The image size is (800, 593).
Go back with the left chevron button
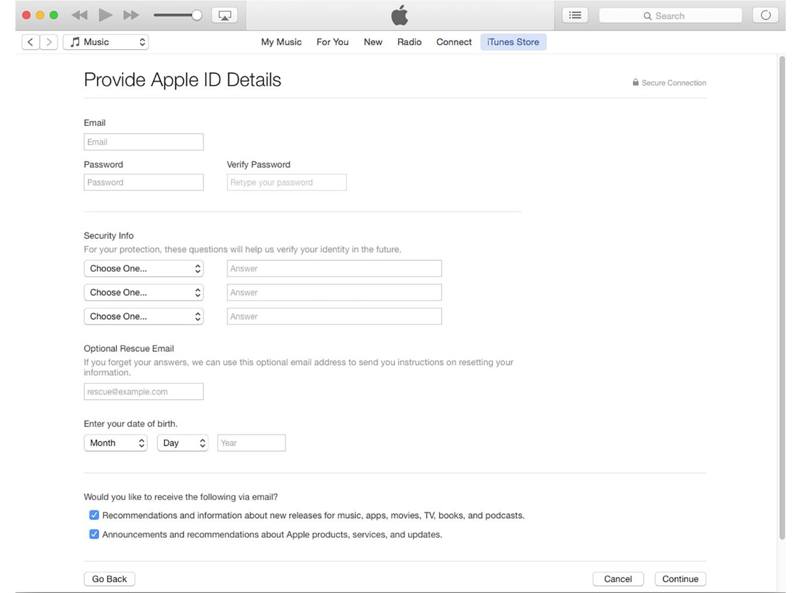[x=31, y=42]
